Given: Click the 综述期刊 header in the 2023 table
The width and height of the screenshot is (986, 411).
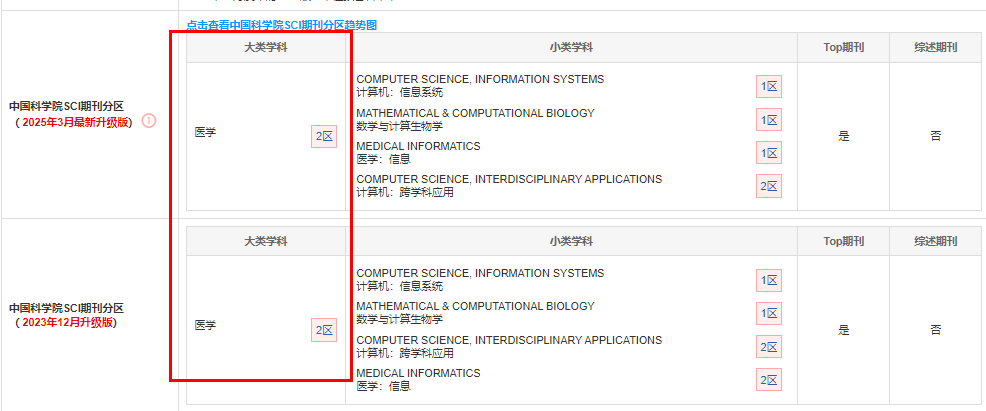Looking at the screenshot, I should pos(936,241).
